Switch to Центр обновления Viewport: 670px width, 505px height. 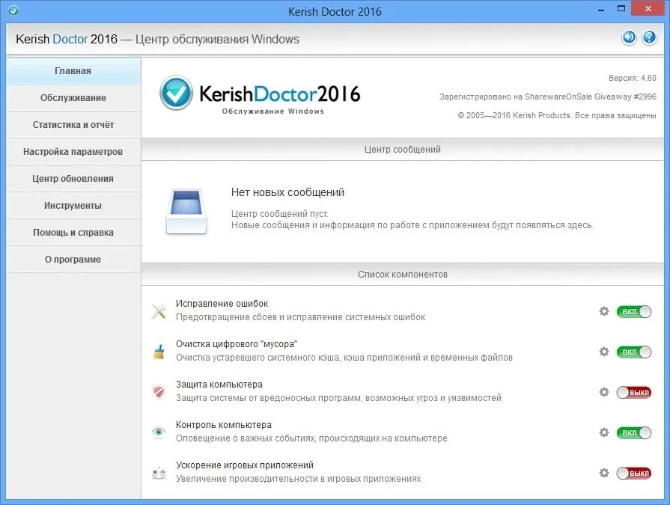[73, 179]
